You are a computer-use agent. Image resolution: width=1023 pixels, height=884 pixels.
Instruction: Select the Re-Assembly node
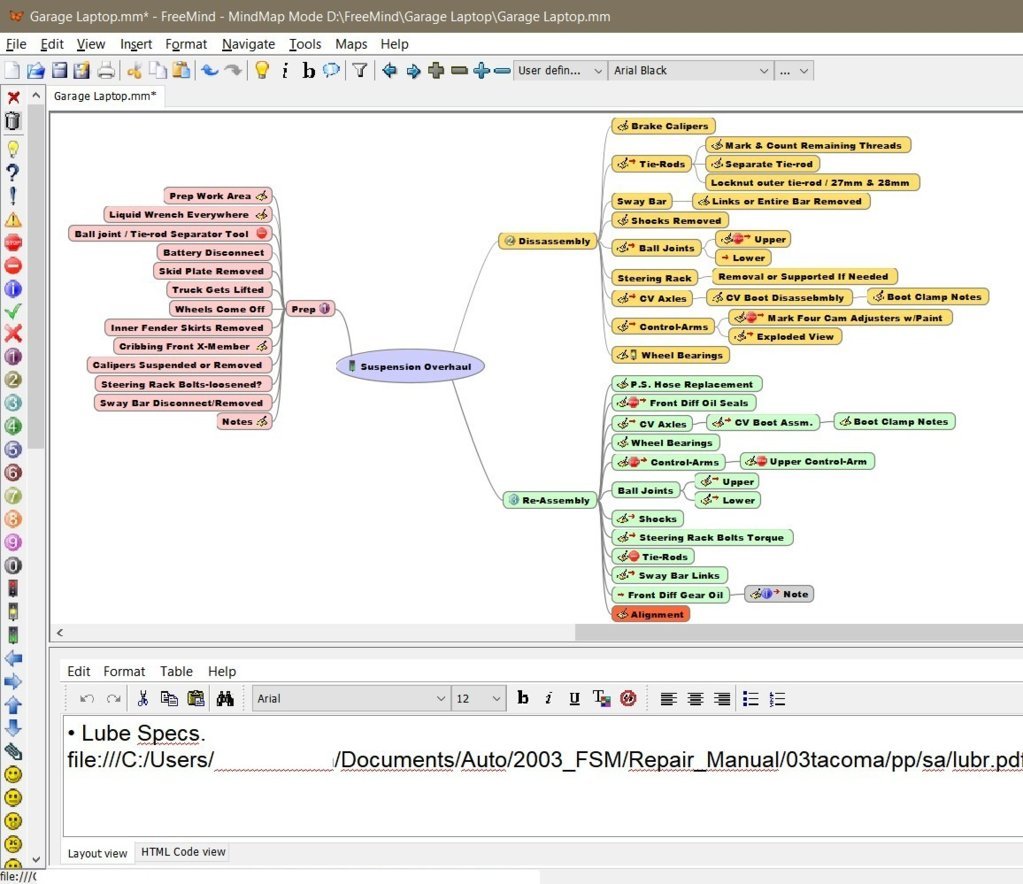tap(549, 500)
